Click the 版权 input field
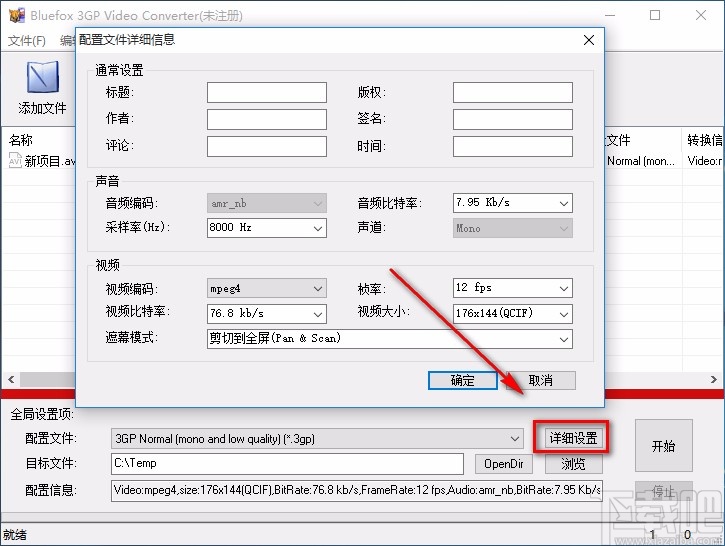The height and width of the screenshot is (546, 725). 513,92
